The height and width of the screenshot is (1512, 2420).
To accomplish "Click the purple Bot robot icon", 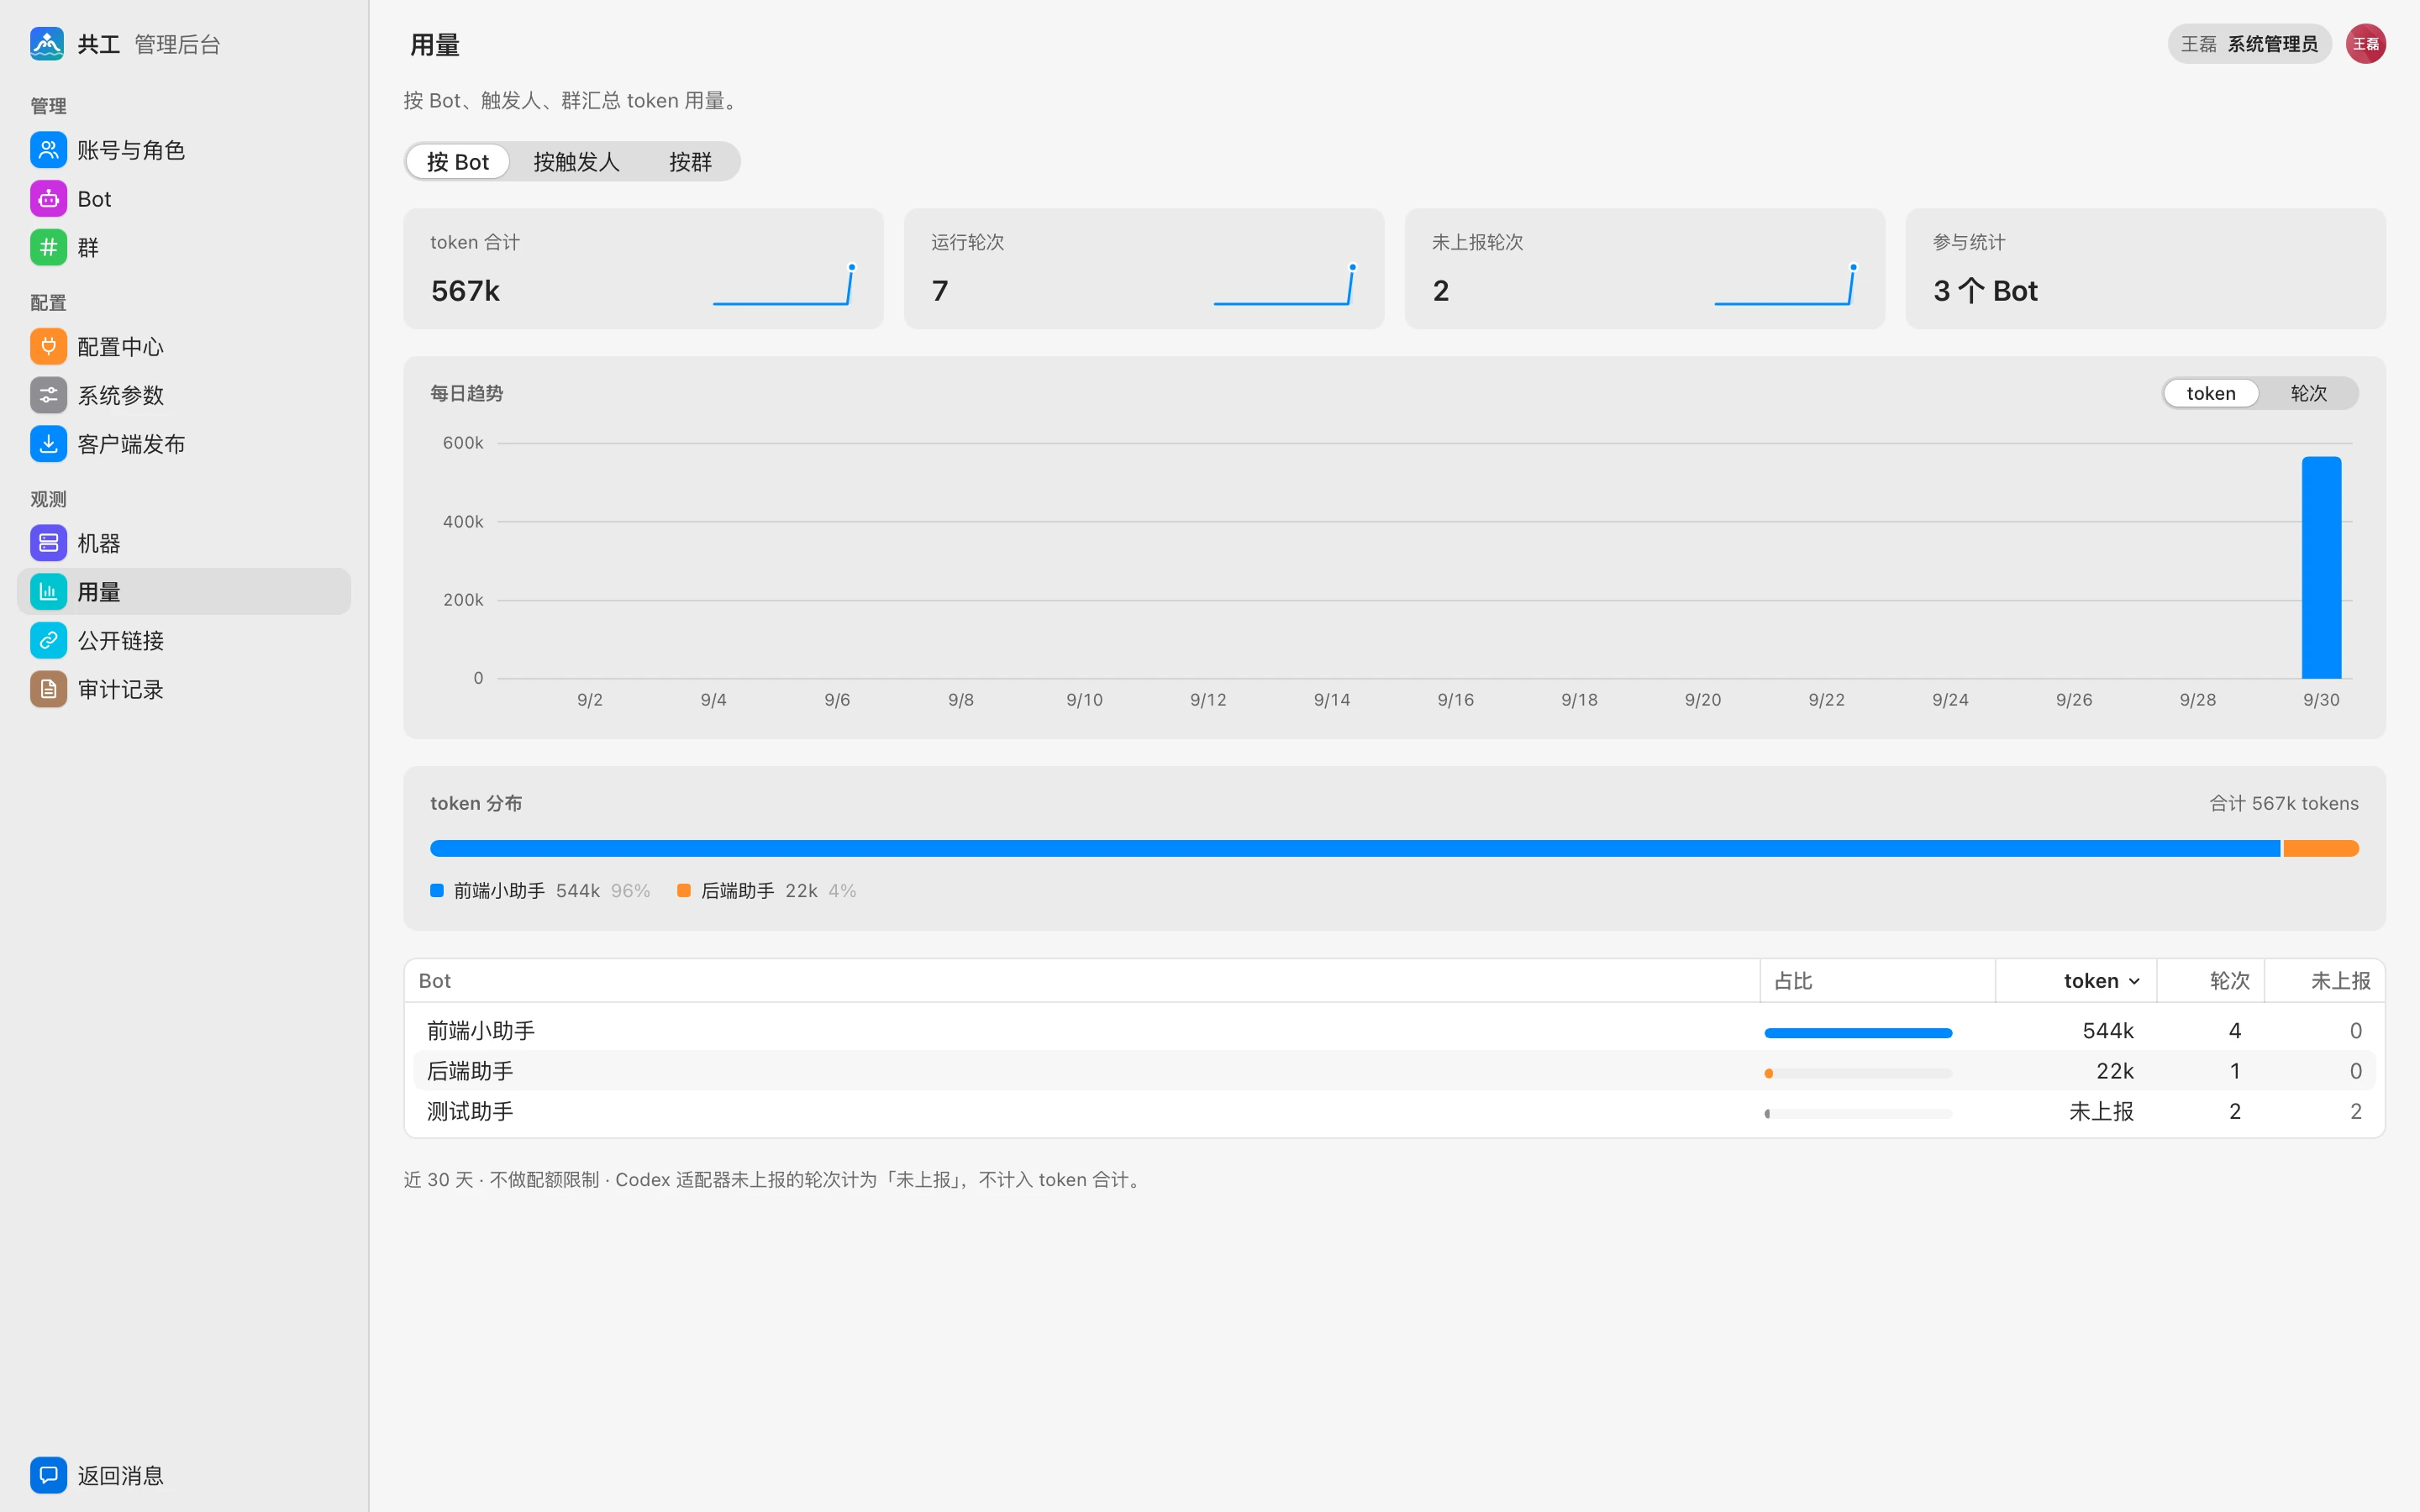I will click(x=48, y=199).
